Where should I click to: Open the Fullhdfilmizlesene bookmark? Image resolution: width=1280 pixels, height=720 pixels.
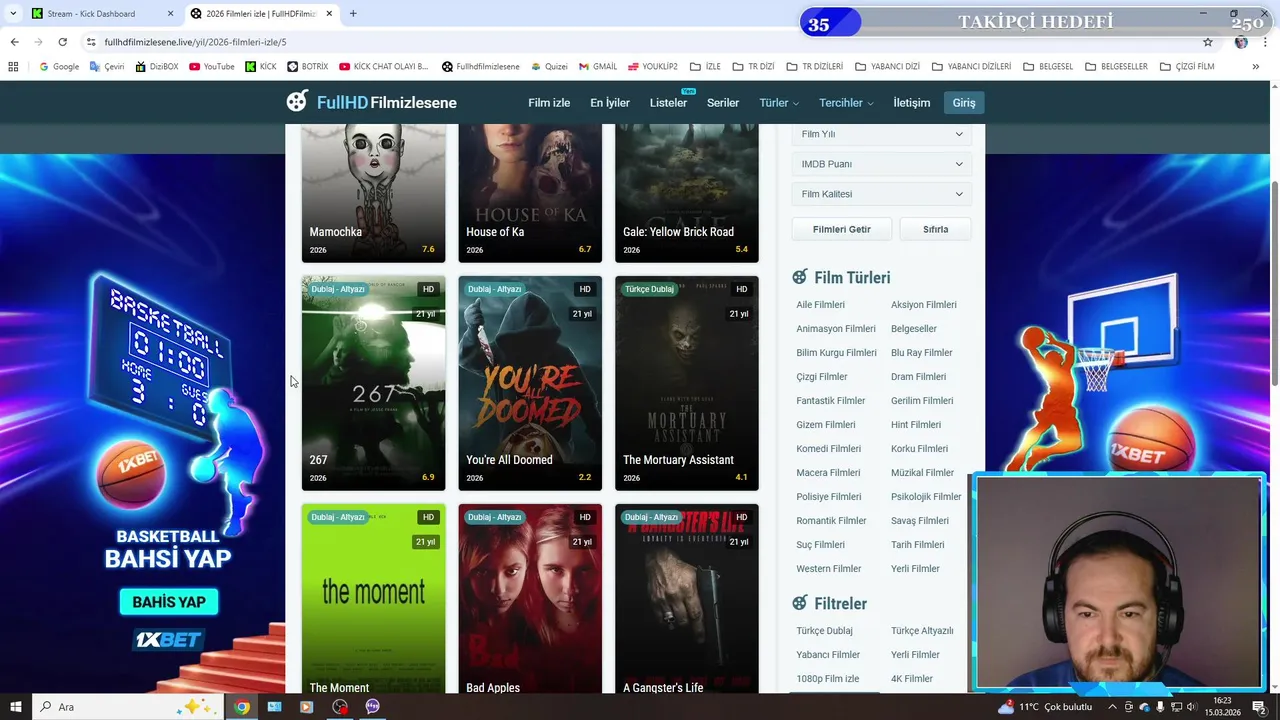[481, 67]
